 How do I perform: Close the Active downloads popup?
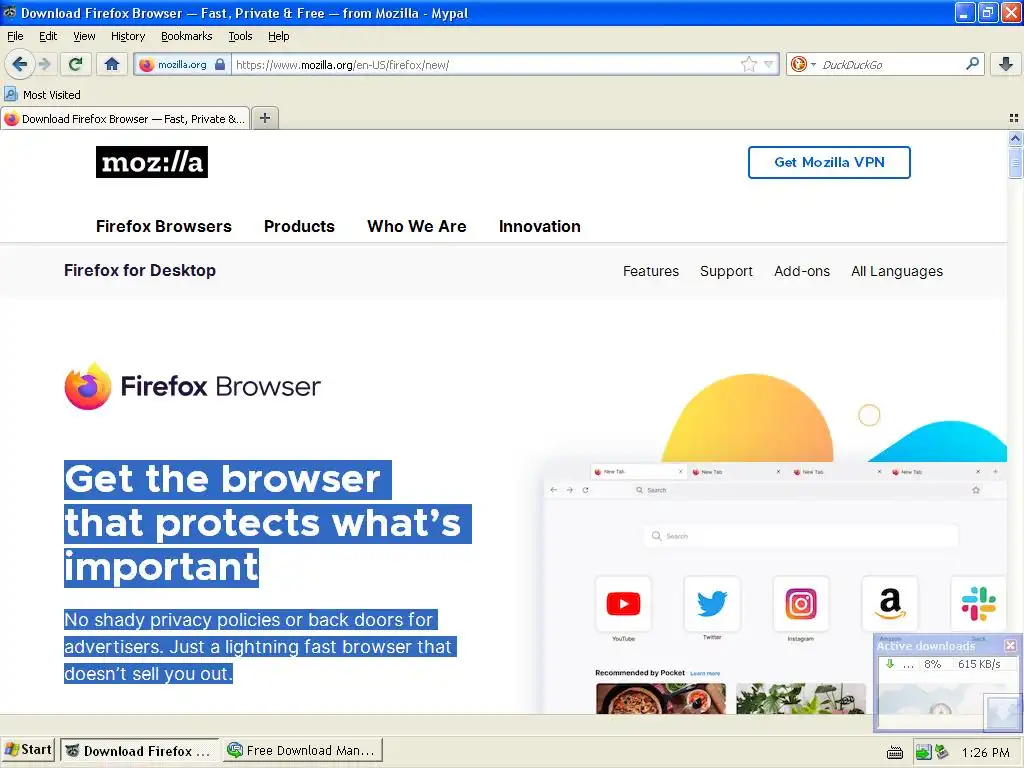pyautogui.click(x=1010, y=645)
